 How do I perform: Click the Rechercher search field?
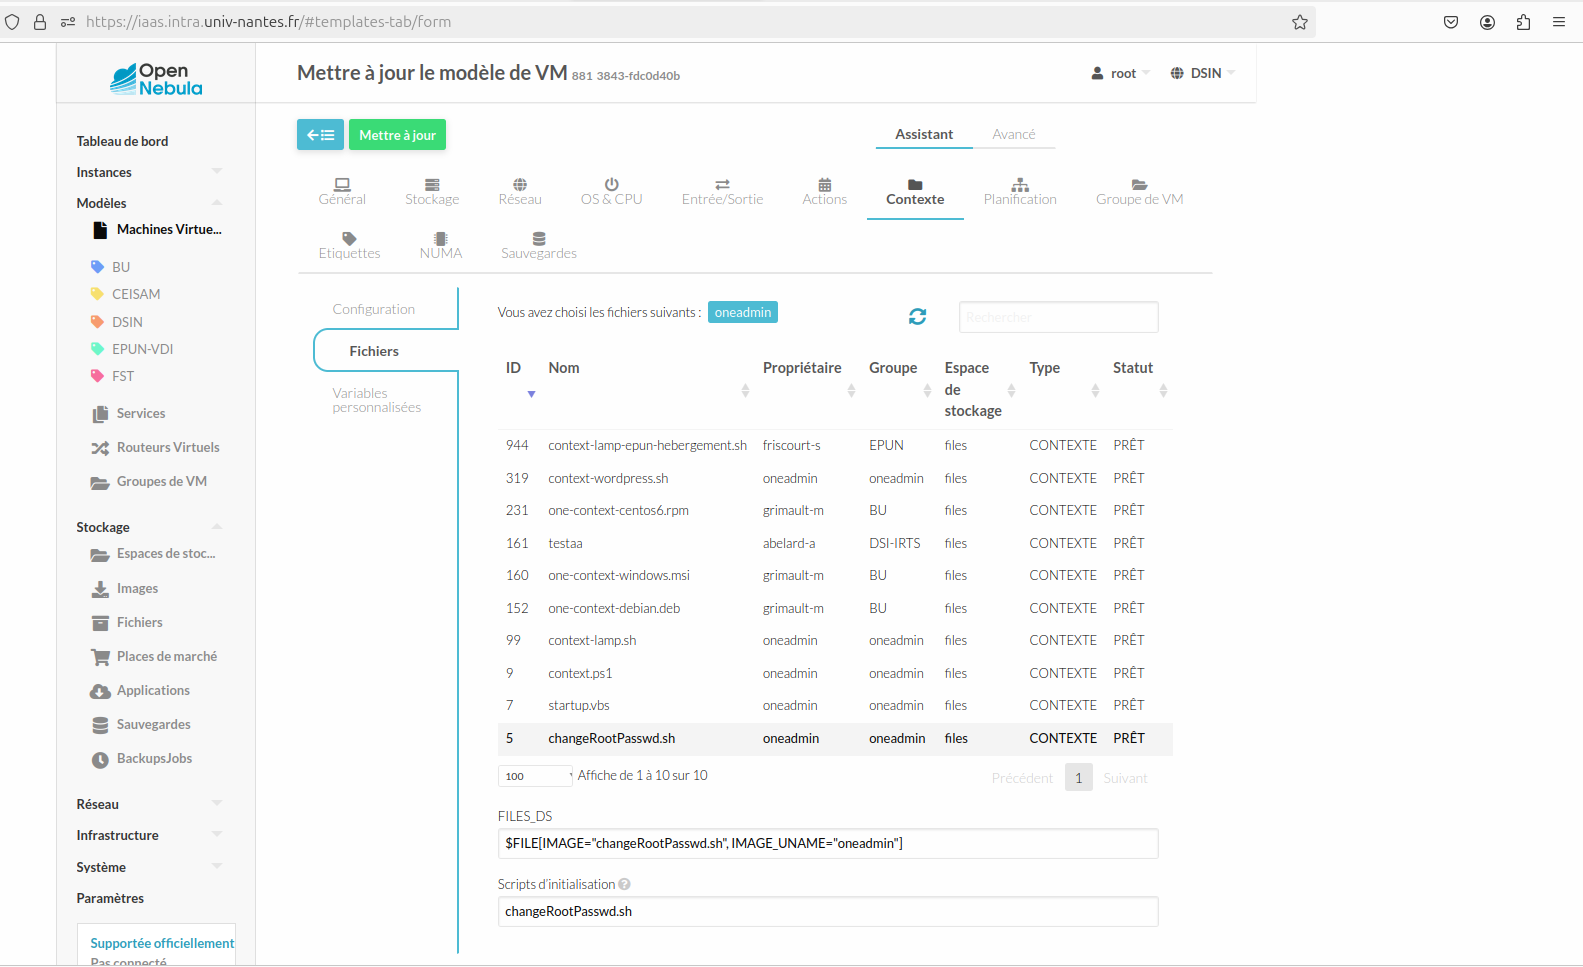click(x=1058, y=317)
